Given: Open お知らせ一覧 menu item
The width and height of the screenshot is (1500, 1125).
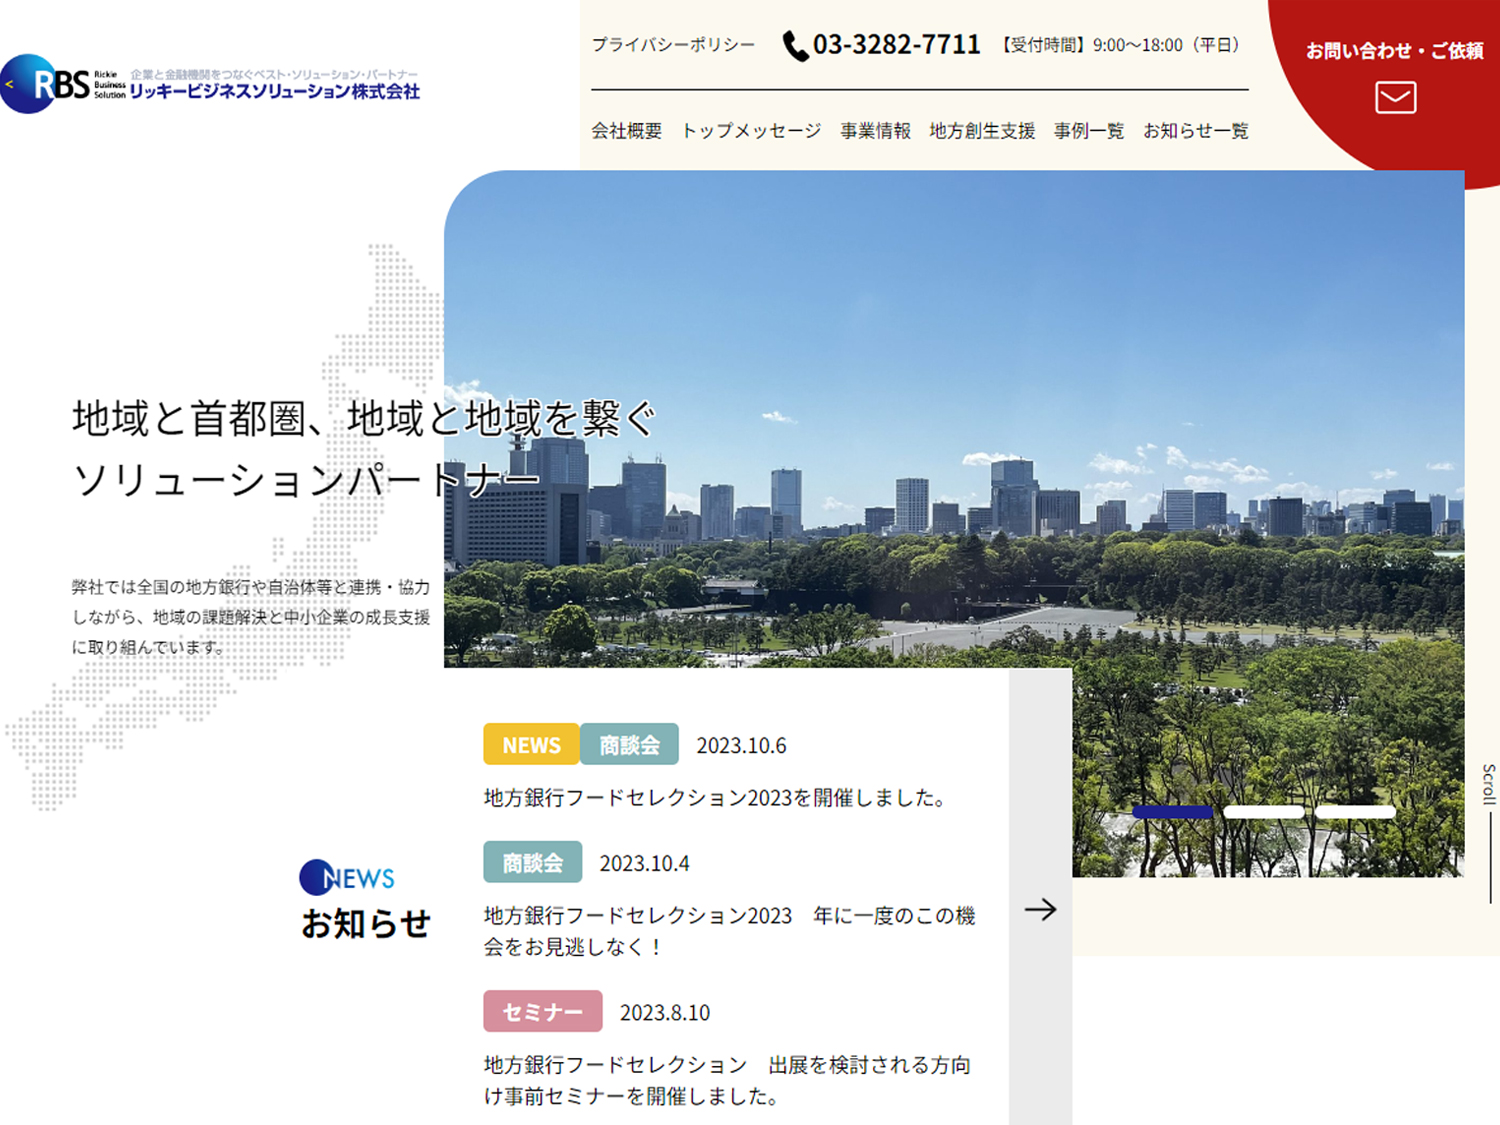Looking at the screenshot, I should (1196, 131).
